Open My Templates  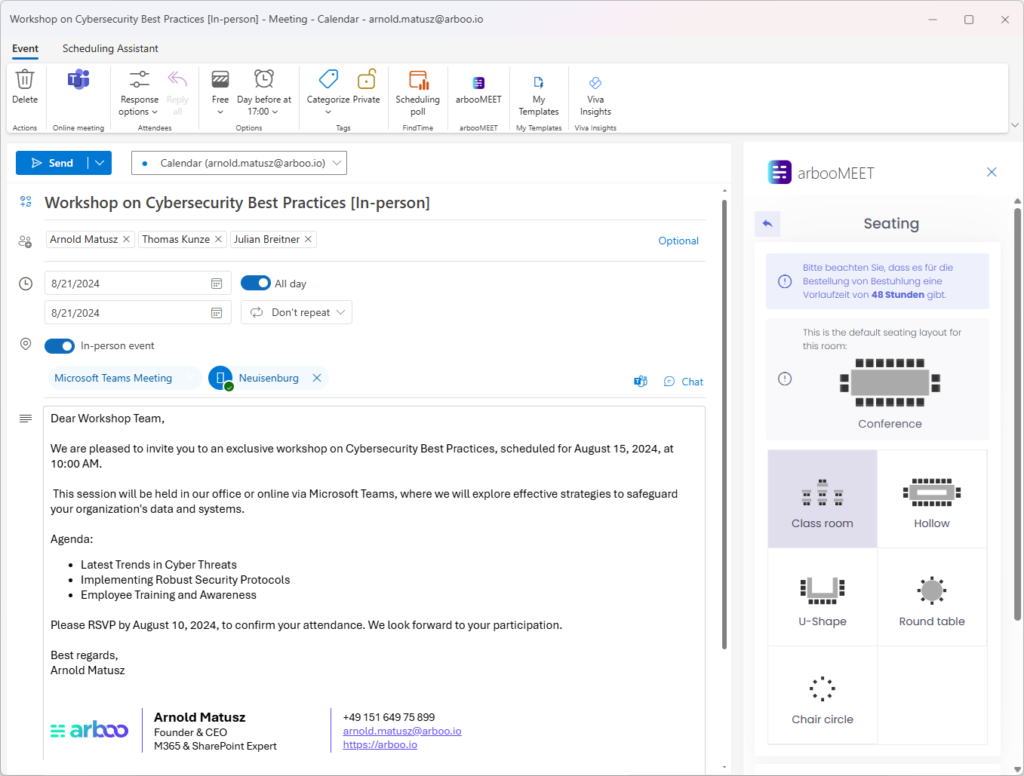(x=538, y=95)
